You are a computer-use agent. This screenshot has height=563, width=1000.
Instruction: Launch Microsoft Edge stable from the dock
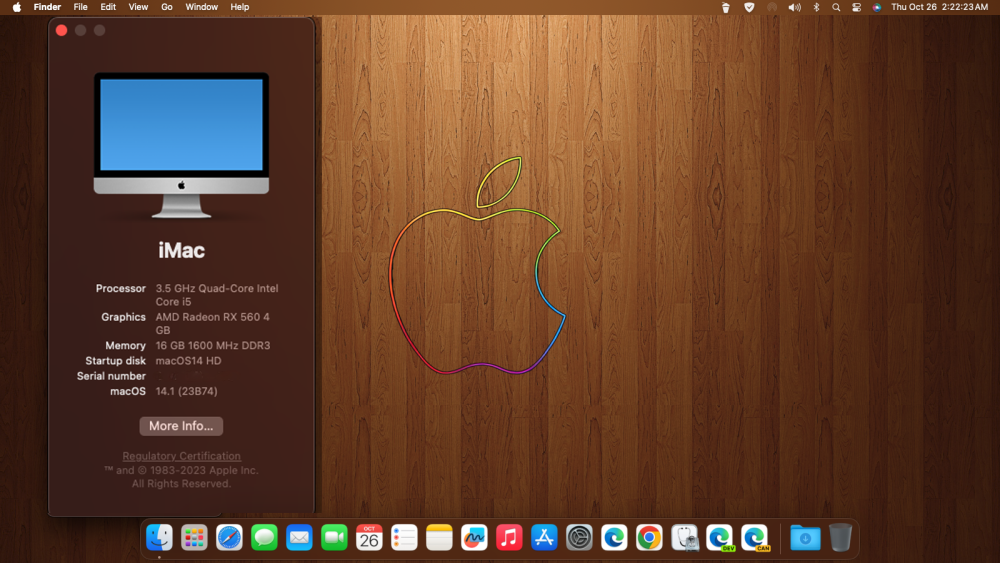(x=614, y=537)
